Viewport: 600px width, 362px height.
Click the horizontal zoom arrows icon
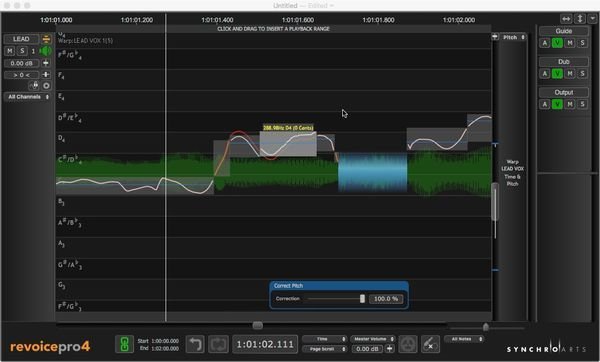click(566, 18)
